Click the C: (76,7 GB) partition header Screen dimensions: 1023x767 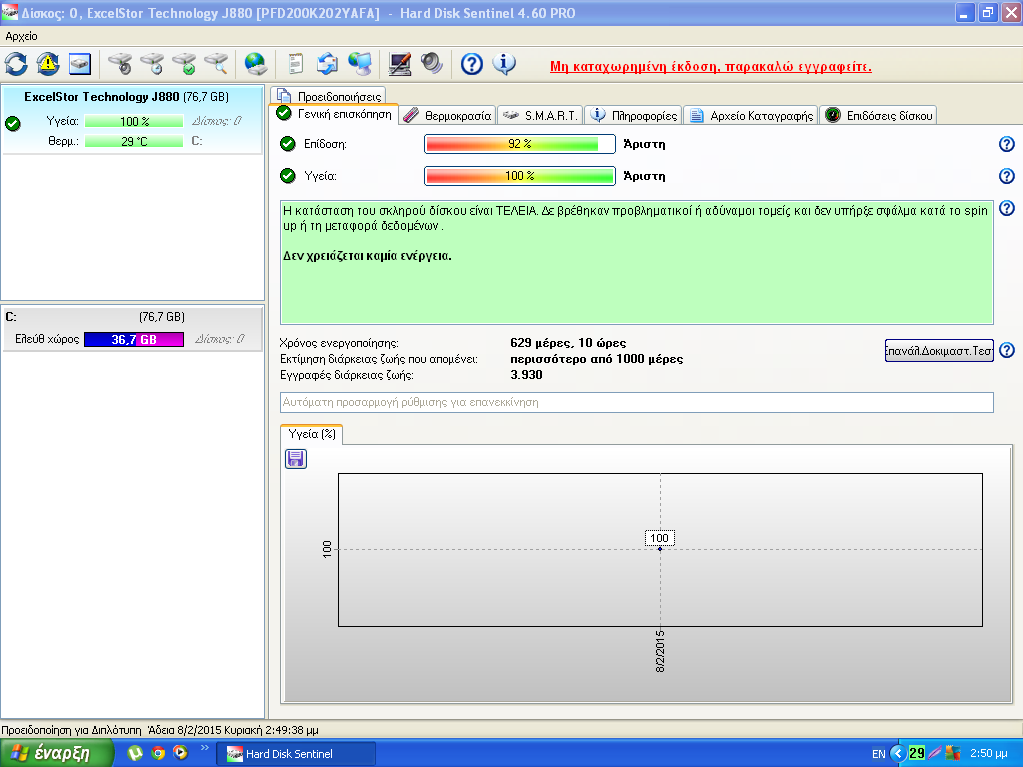132,317
